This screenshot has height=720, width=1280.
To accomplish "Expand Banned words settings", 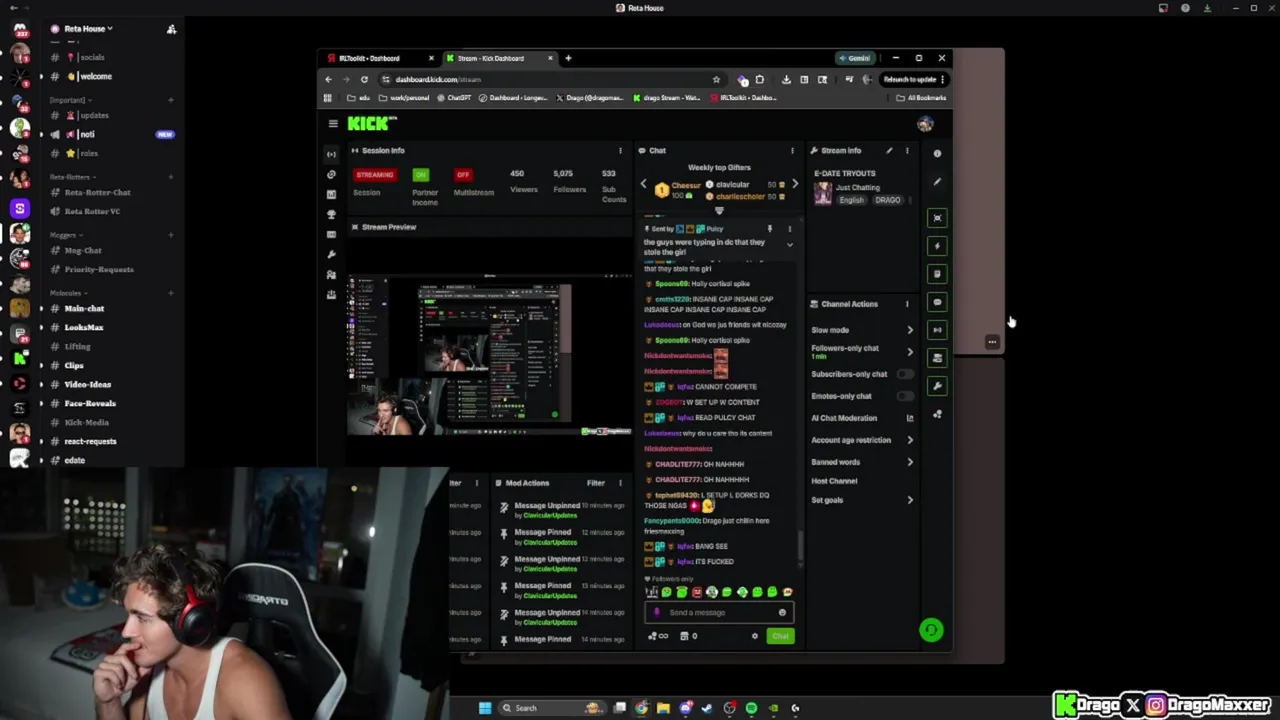I will coord(910,462).
